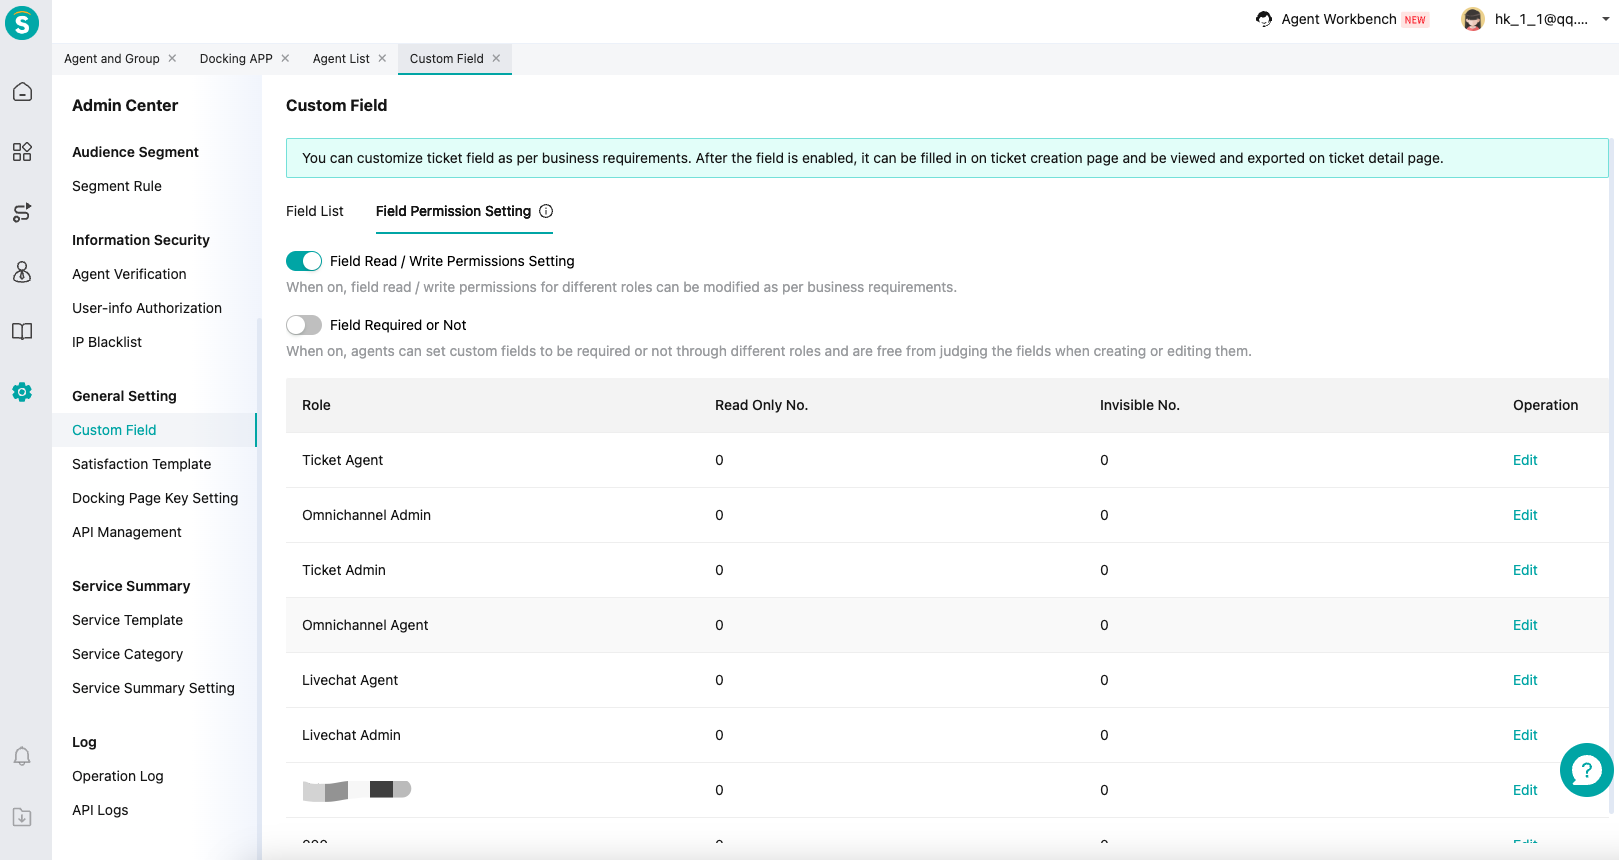Open the knowledge book icon in sidebar
Image resolution: width=1619 pixels, height=860 pixels.
point(22,332)
